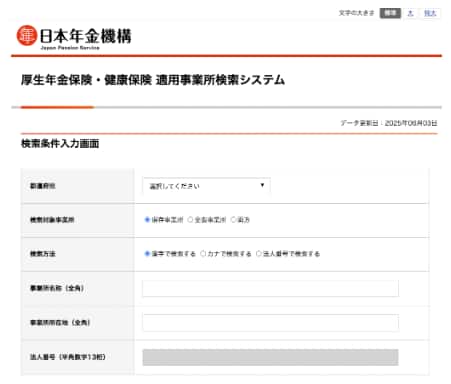Click the red Japan Pension Service logo emblem
Screen dimensions: 451x384
pyautogui.click(x=27, y=35)
